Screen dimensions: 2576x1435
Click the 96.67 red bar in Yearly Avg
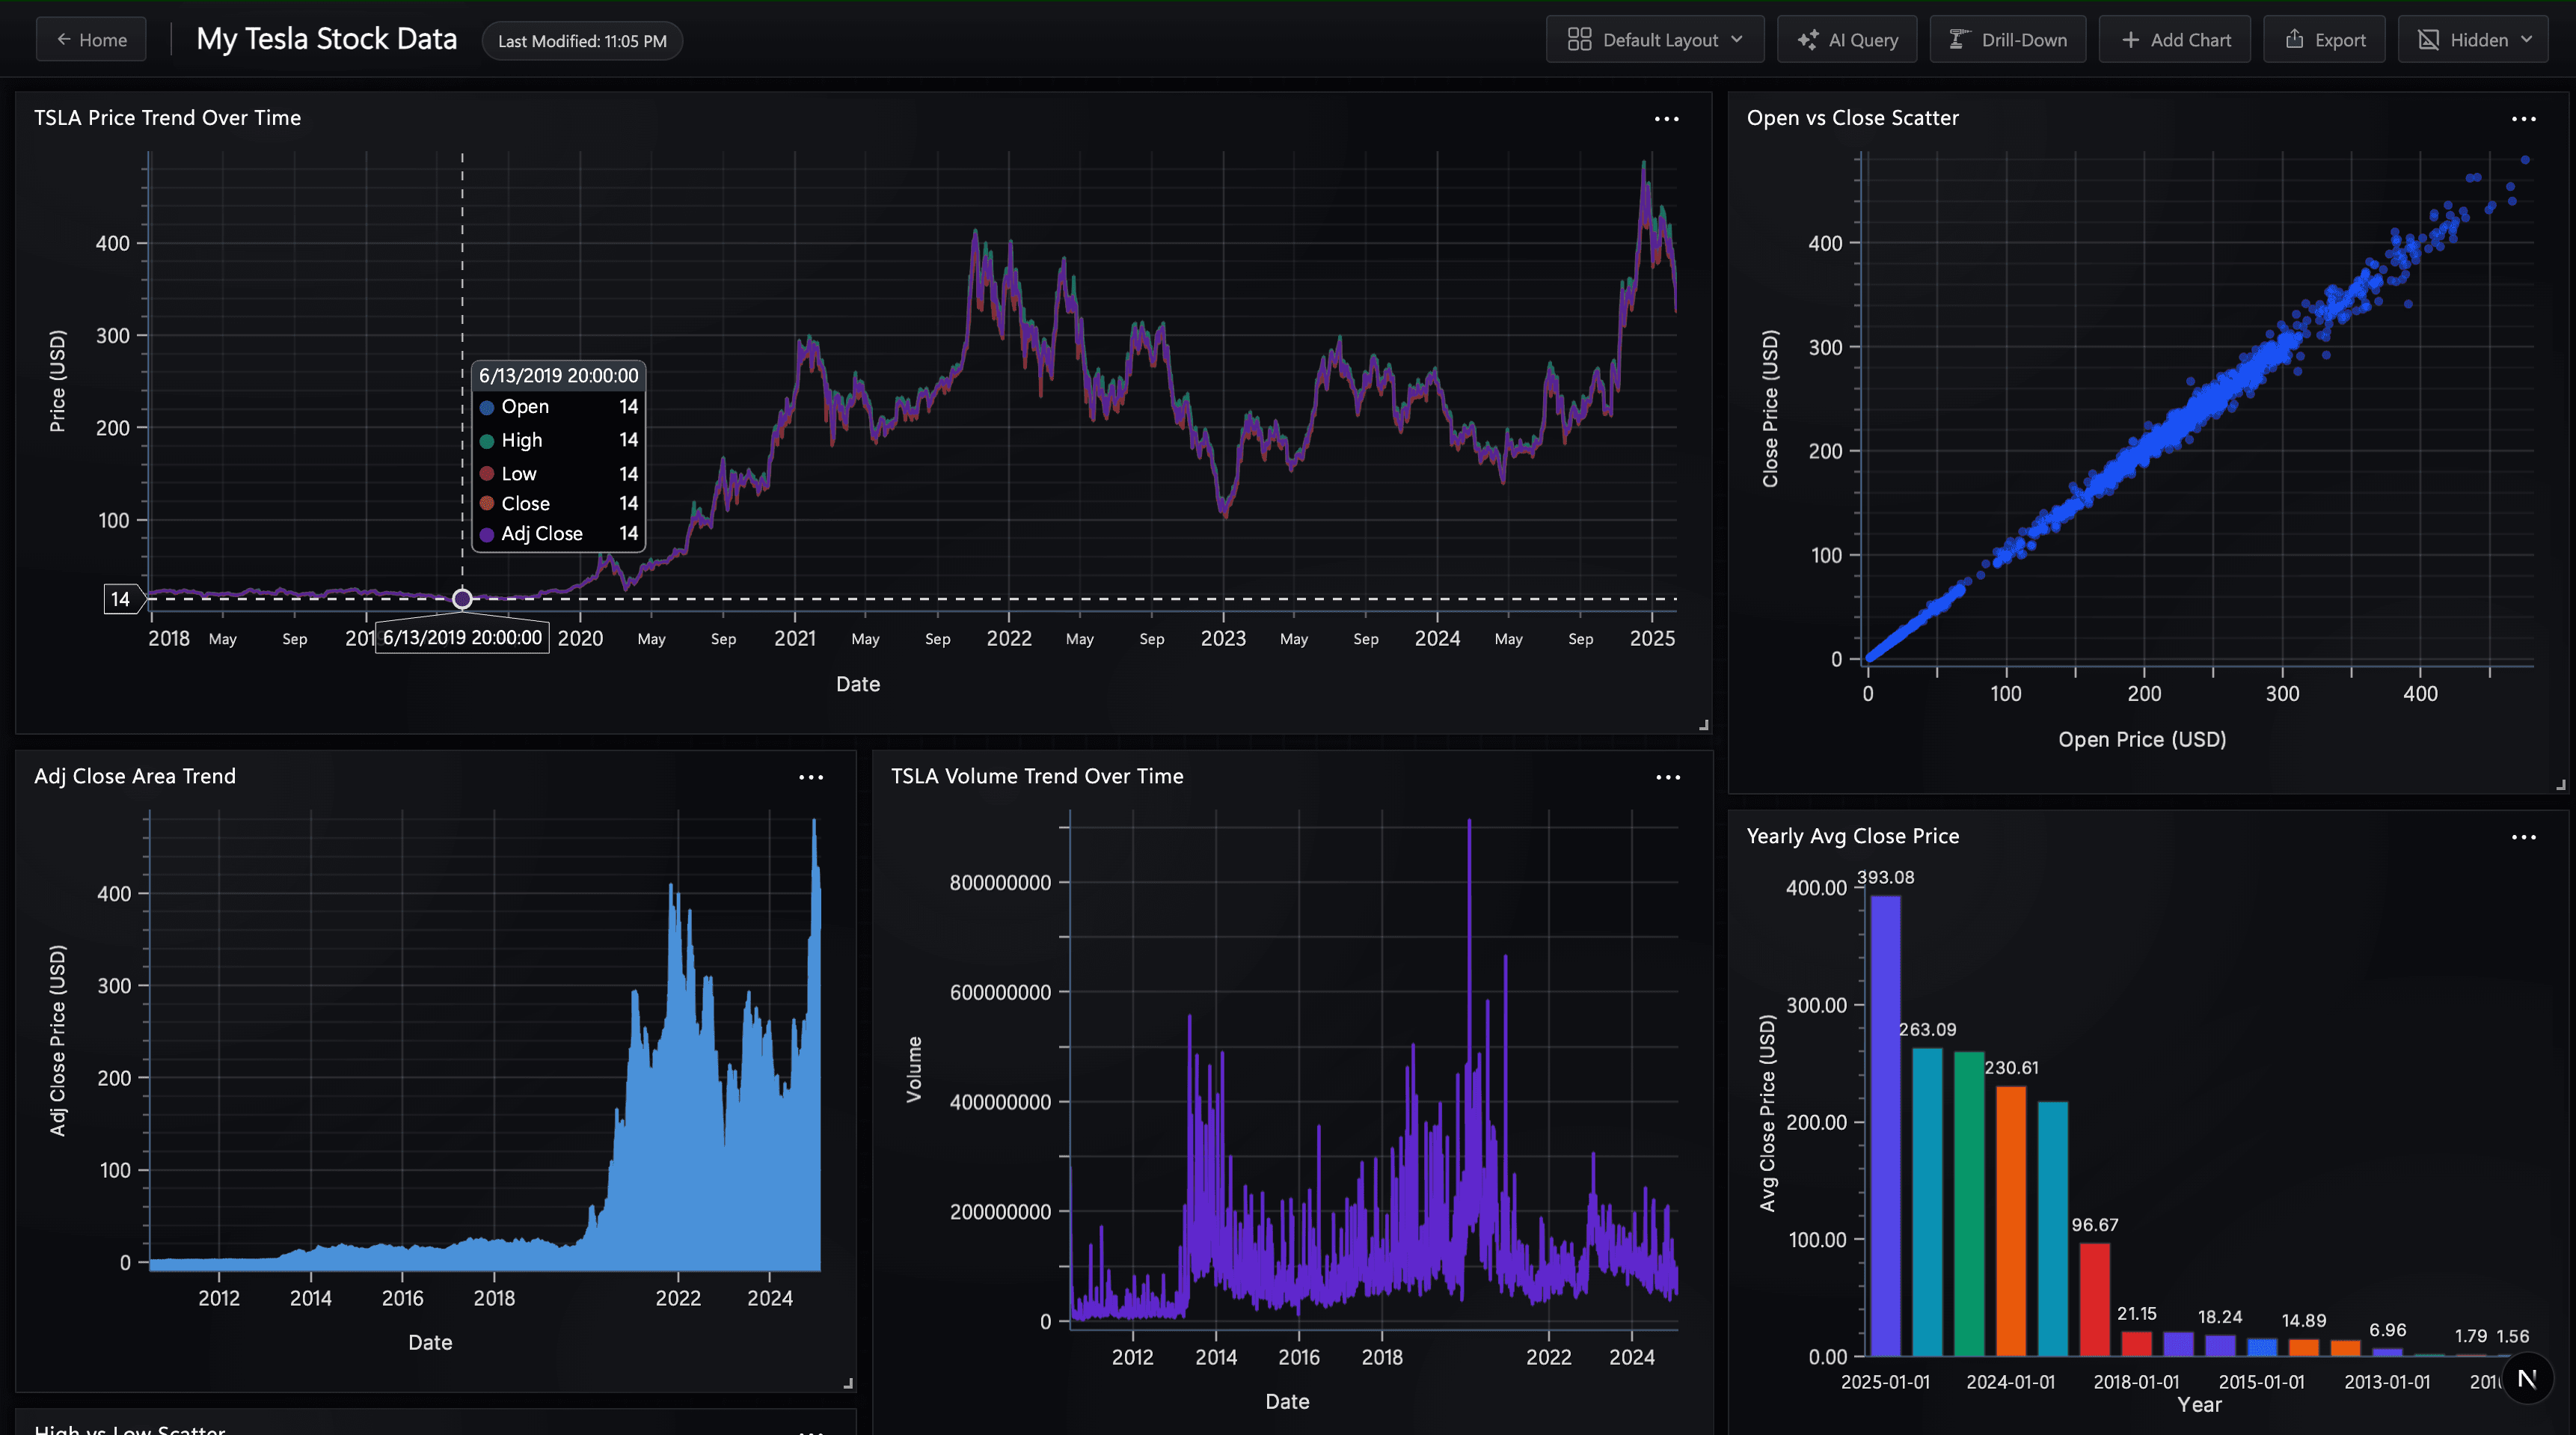click(x=2095, y=1300)
